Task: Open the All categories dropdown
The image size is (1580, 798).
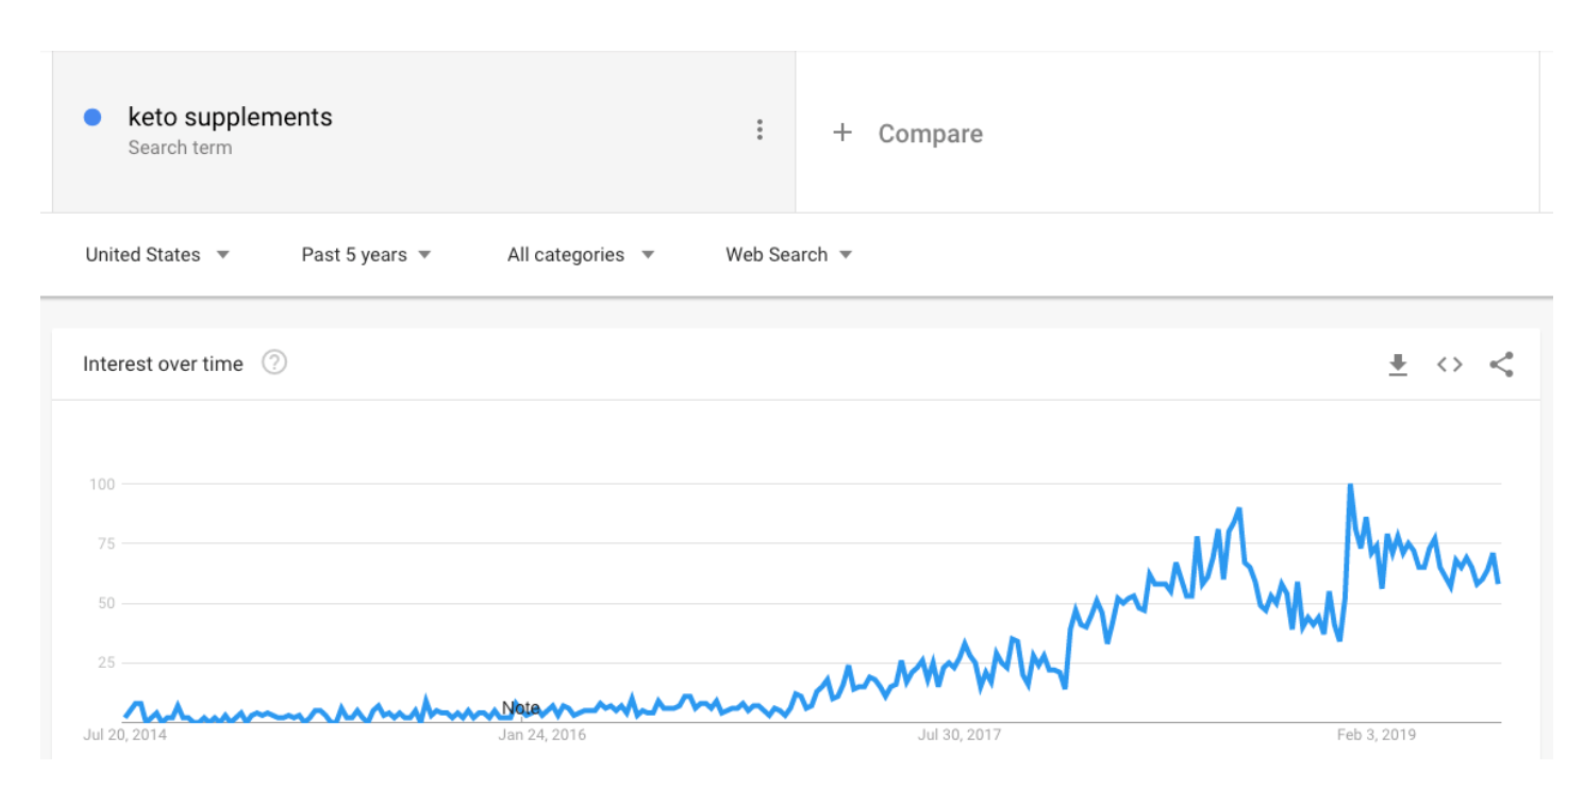Action: coord(580,255)
